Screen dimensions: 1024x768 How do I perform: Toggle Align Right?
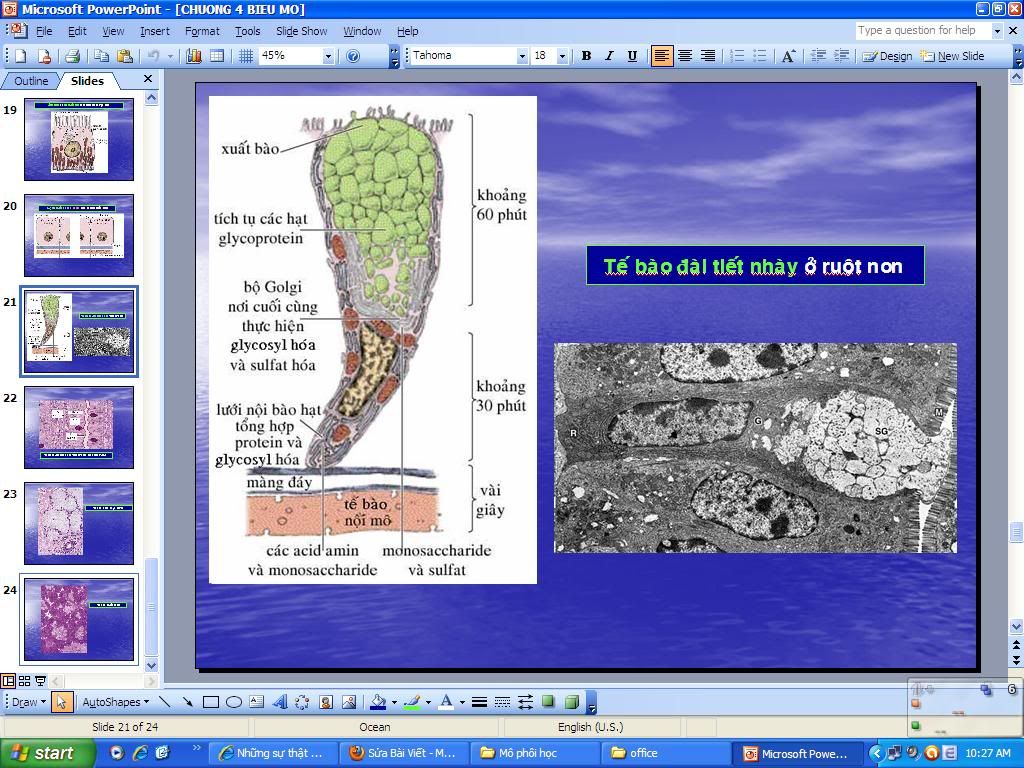click(707, 56)
